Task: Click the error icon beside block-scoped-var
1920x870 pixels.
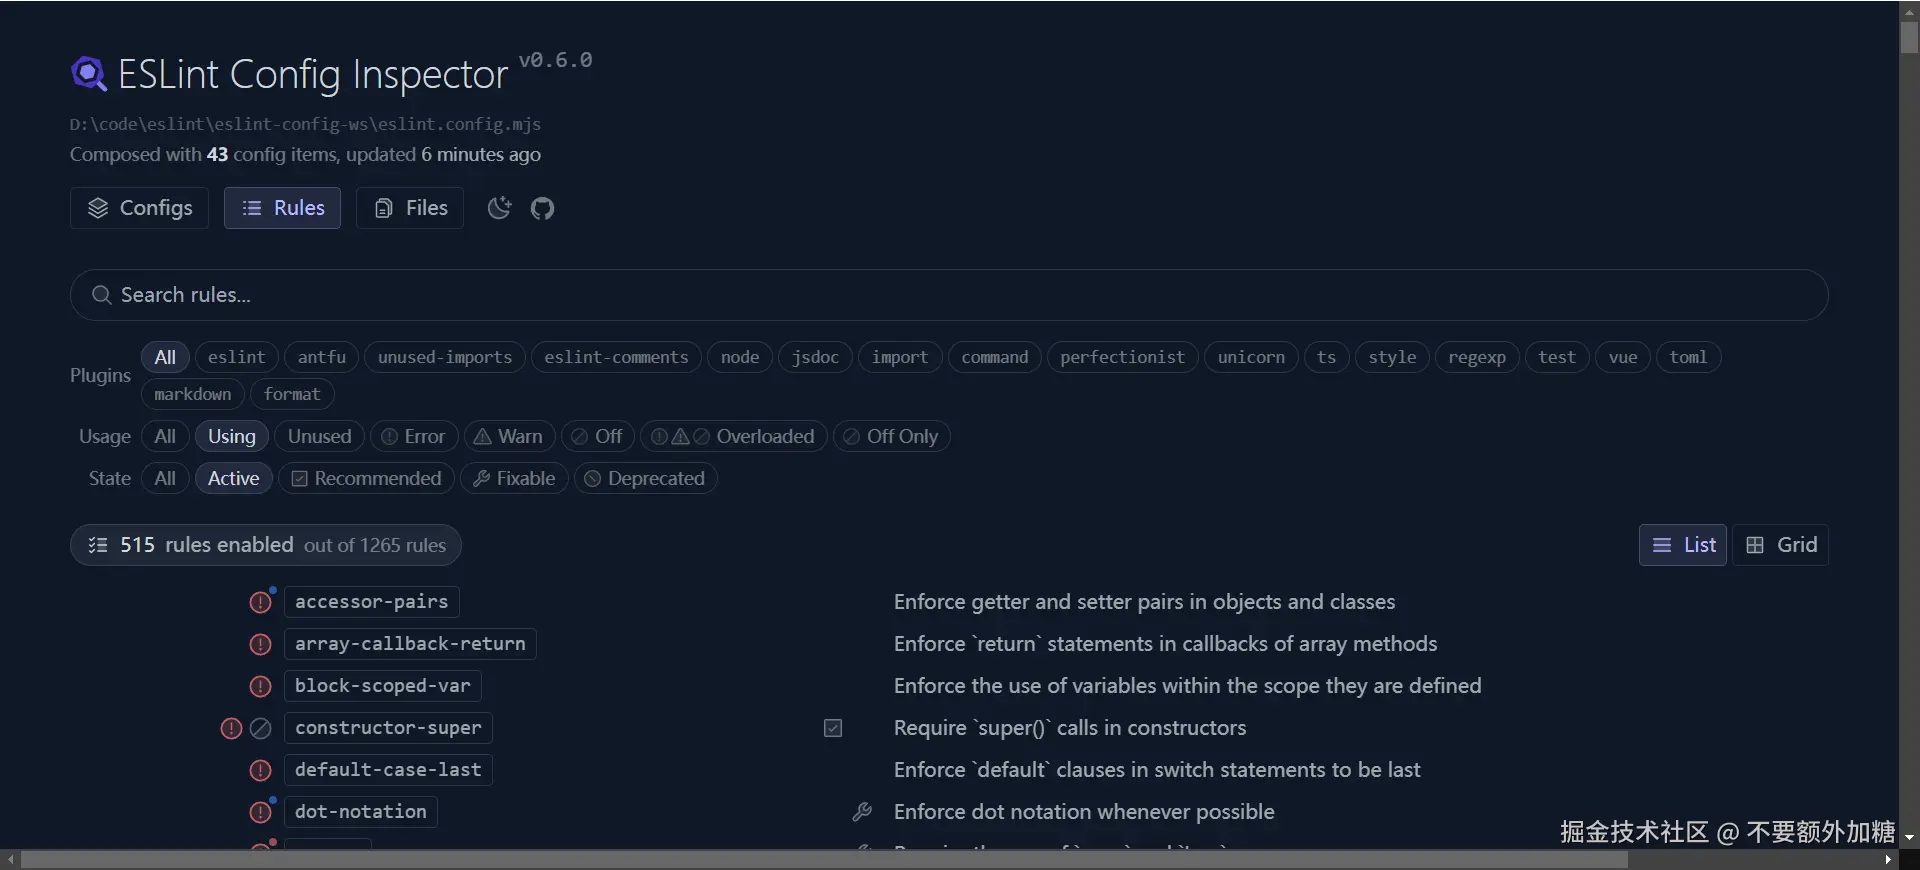Action: pyautogui.click(x=260, y=686)
